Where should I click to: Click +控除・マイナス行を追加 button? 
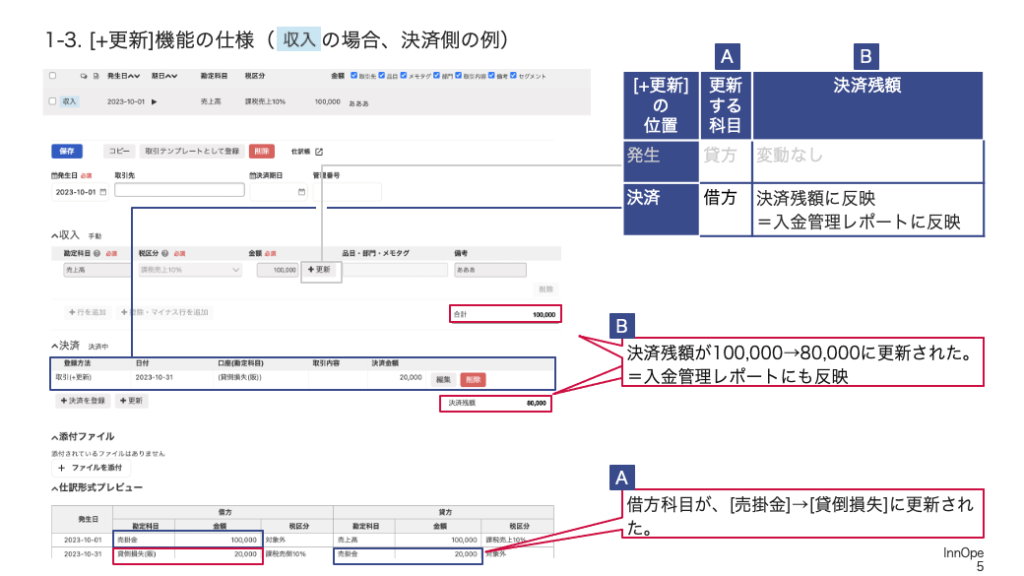click(165, 312)
